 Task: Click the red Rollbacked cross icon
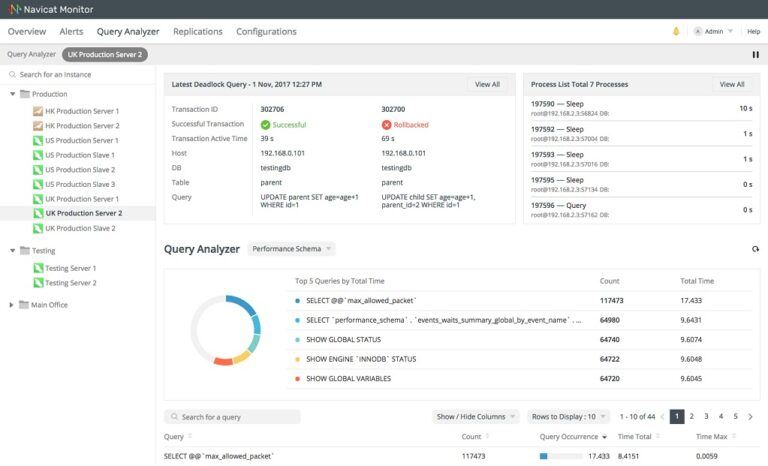(x=386, y=125)
